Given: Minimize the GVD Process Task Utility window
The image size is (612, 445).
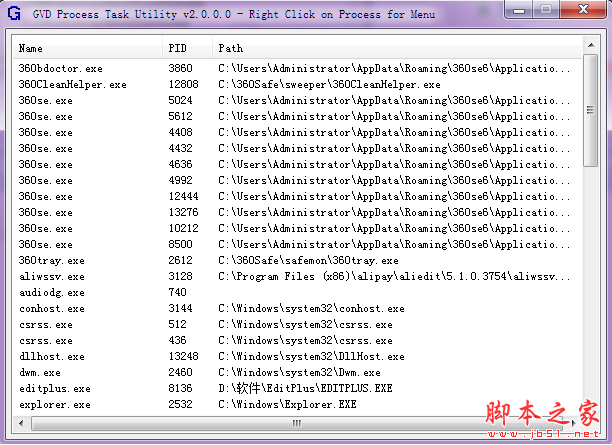Looking at the screenshot, I should tap(519, 9).
